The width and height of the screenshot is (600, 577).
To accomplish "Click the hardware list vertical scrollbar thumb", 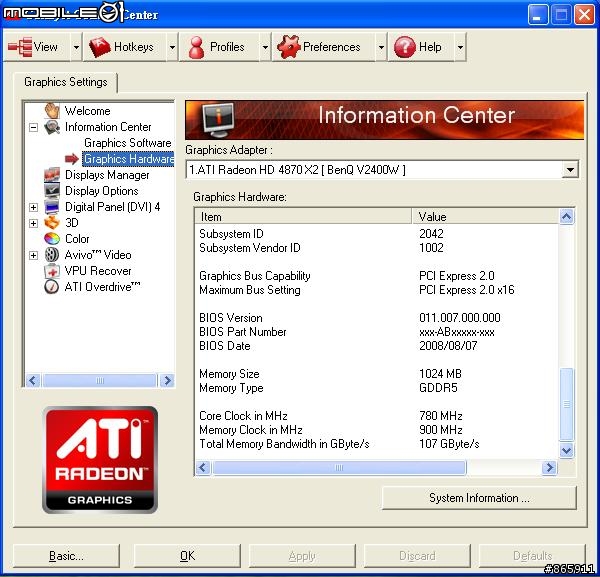I will (567, 404).
